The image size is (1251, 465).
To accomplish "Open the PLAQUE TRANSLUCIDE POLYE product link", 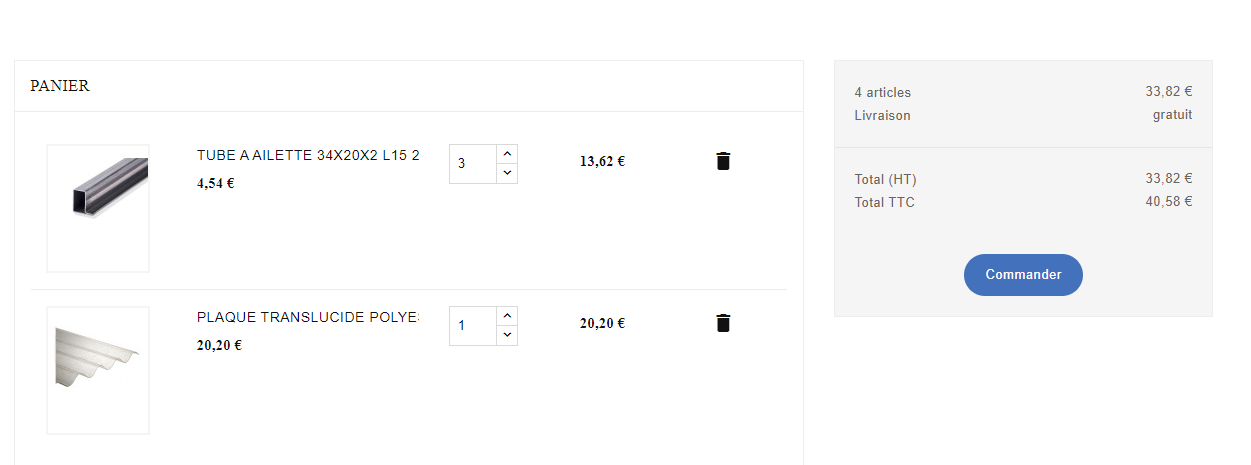I will [x=308, y=318].
